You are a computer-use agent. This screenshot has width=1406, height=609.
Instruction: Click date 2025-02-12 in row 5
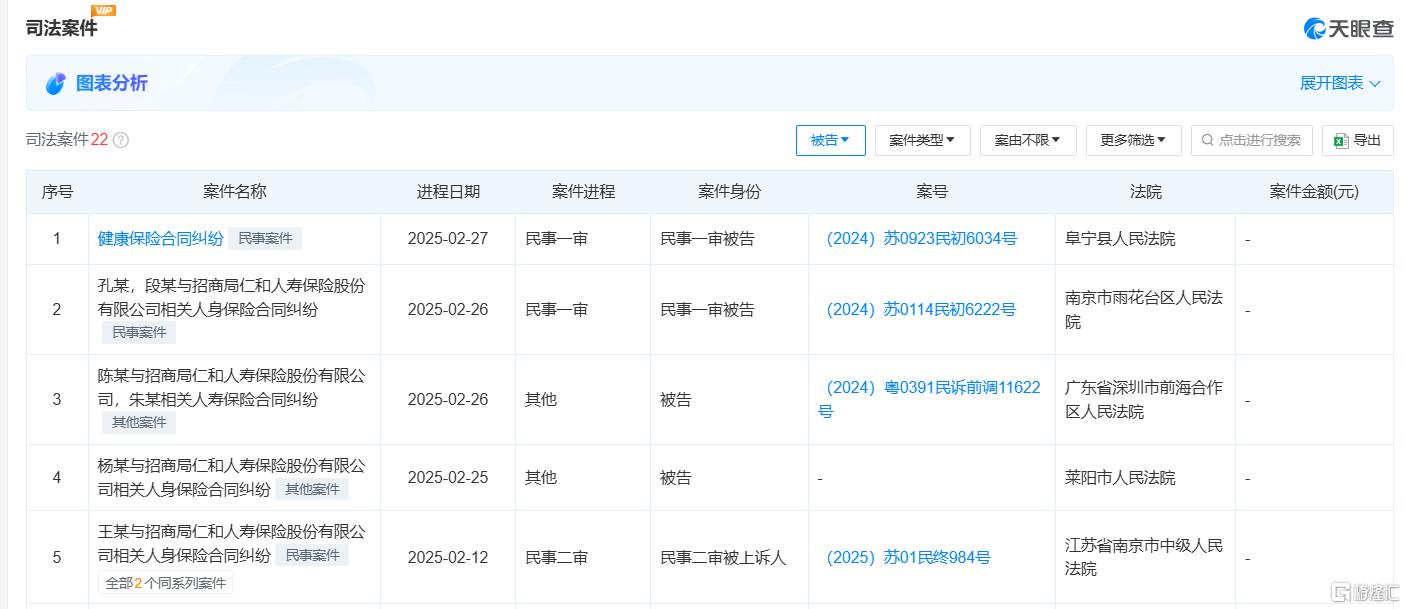[x=448, y=557]
